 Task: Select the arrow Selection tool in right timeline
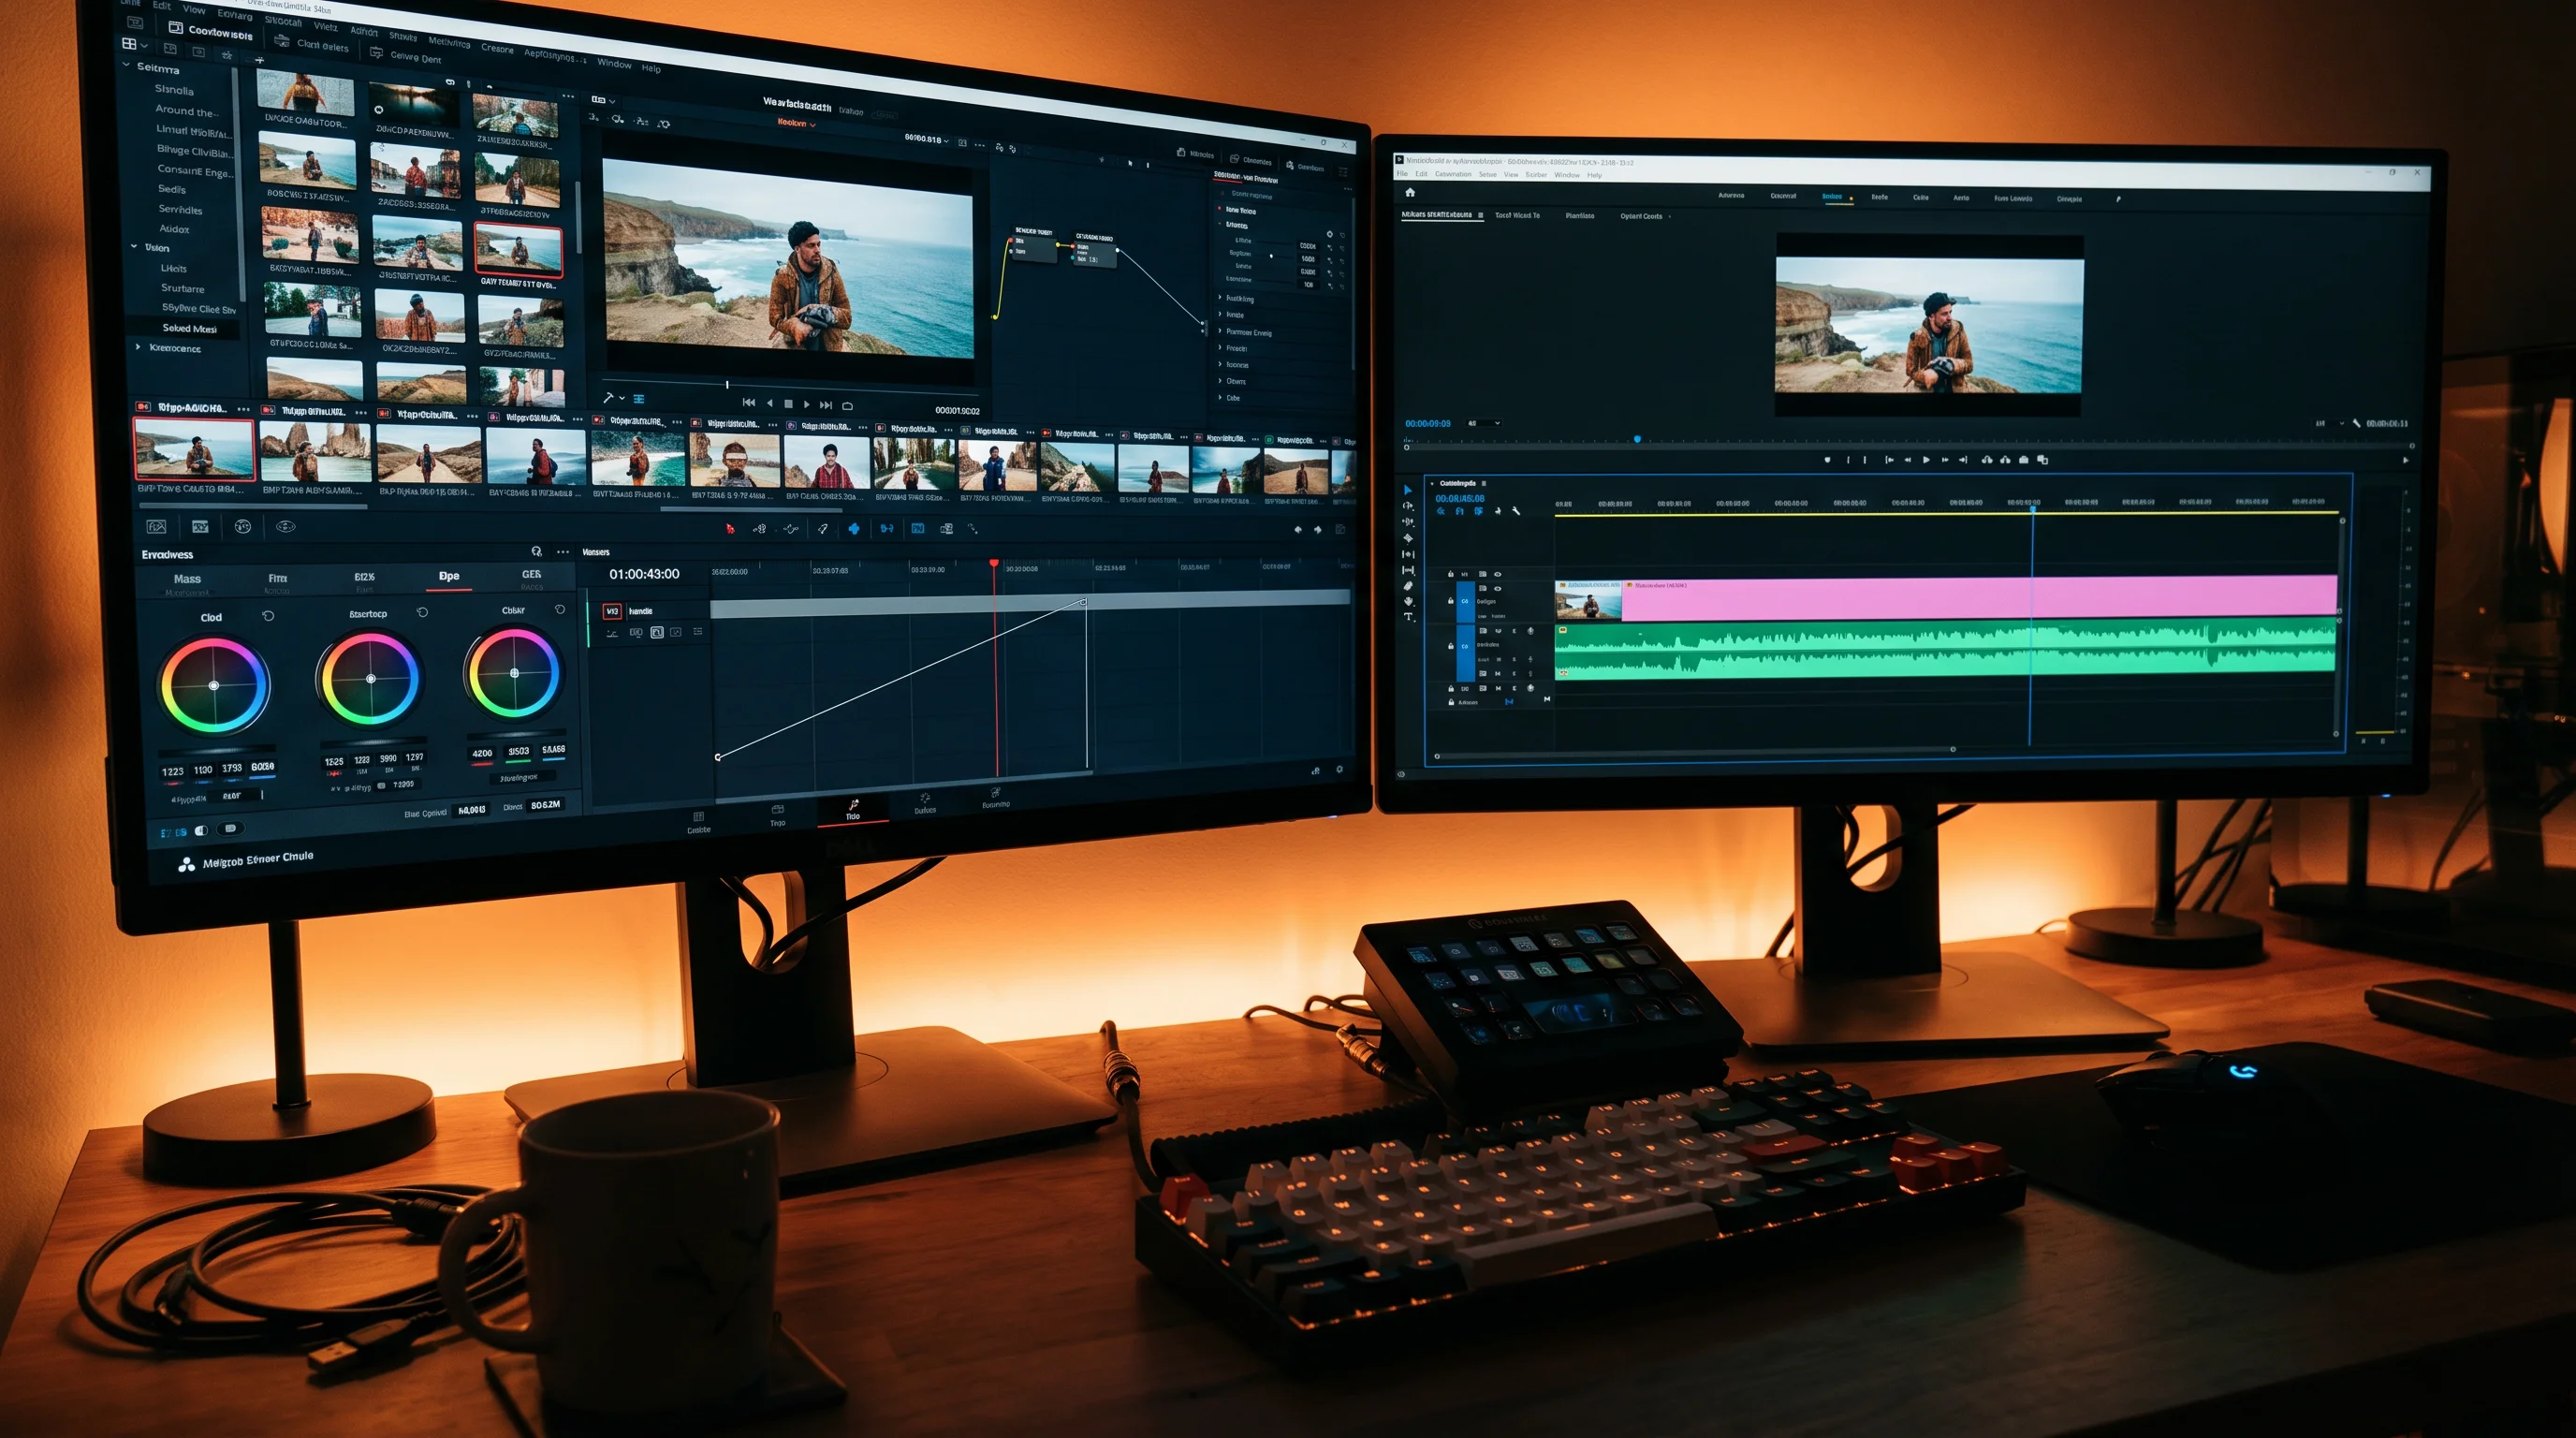click(x=1408, y=490)
